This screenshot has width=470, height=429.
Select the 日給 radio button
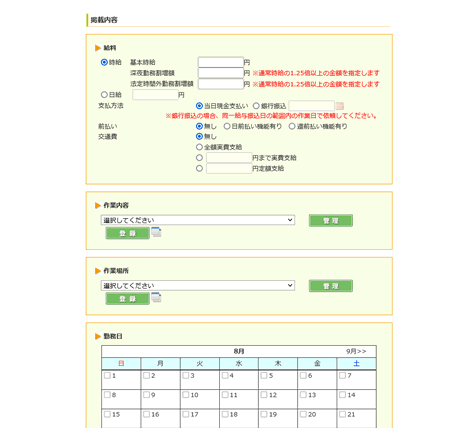point(104,95)
